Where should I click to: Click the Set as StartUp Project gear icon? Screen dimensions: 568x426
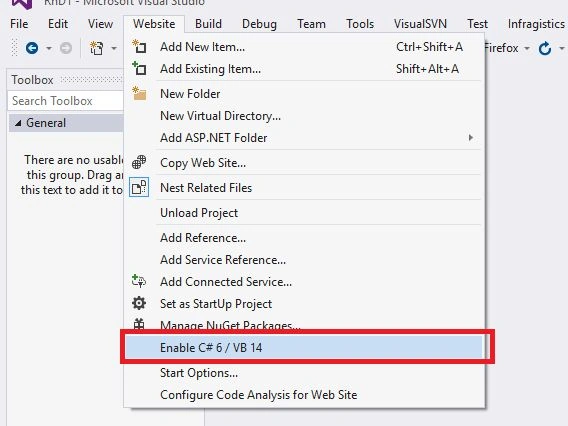pos(139,303)
